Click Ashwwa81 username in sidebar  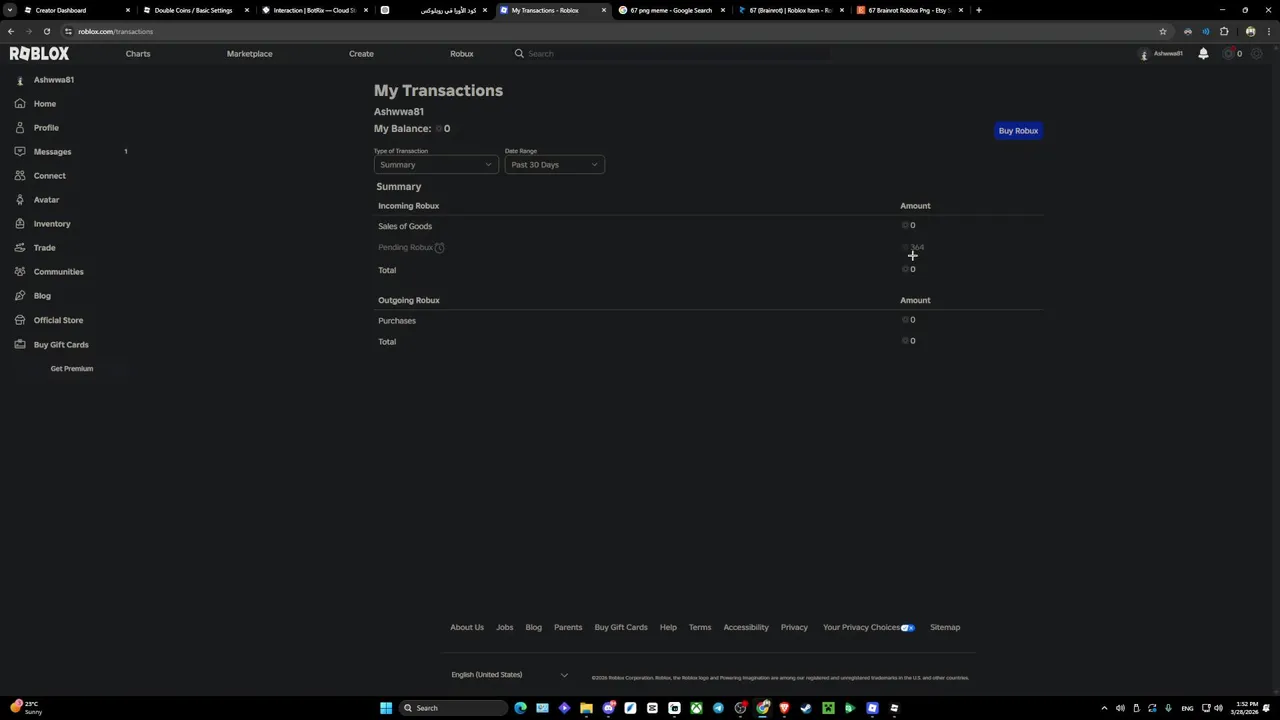click(x=54, y=79)
